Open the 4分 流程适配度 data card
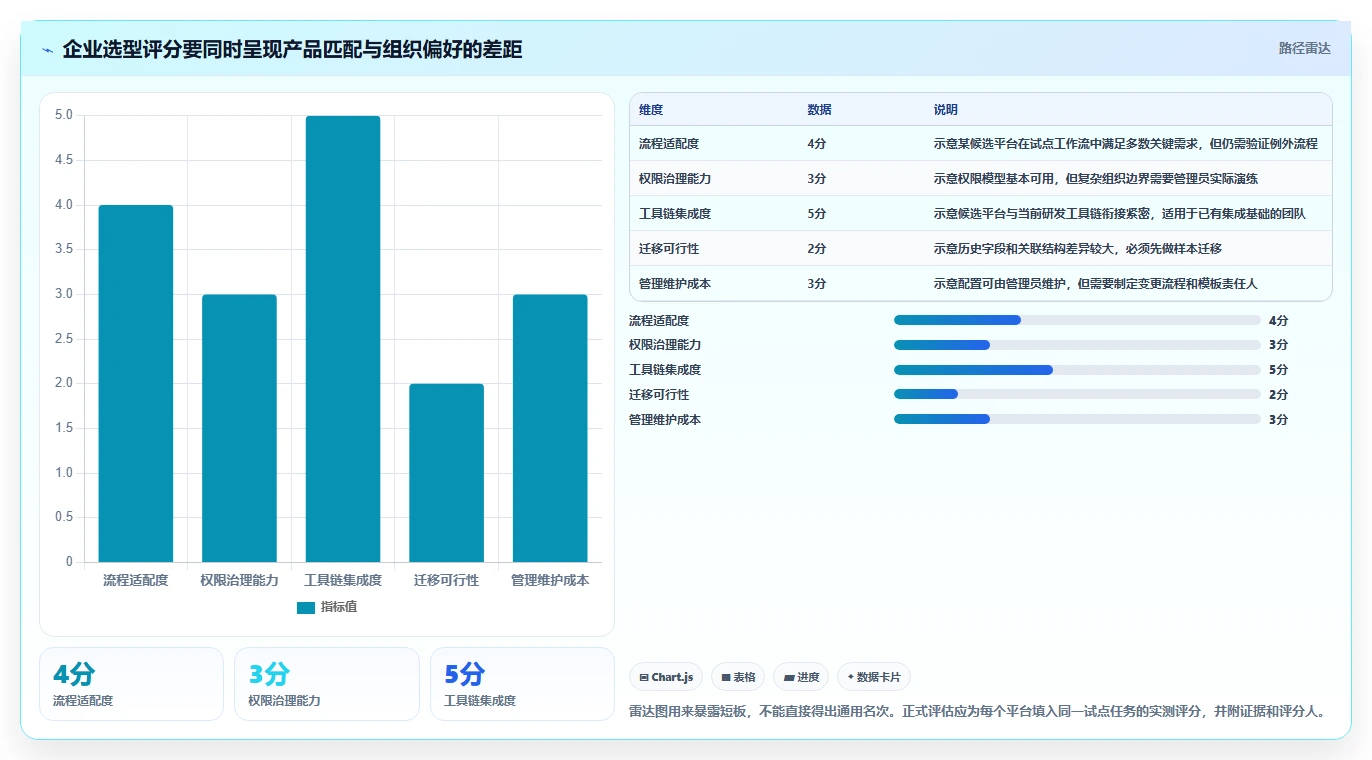This screenshot has height=760, width=1372. click(131, 684)
